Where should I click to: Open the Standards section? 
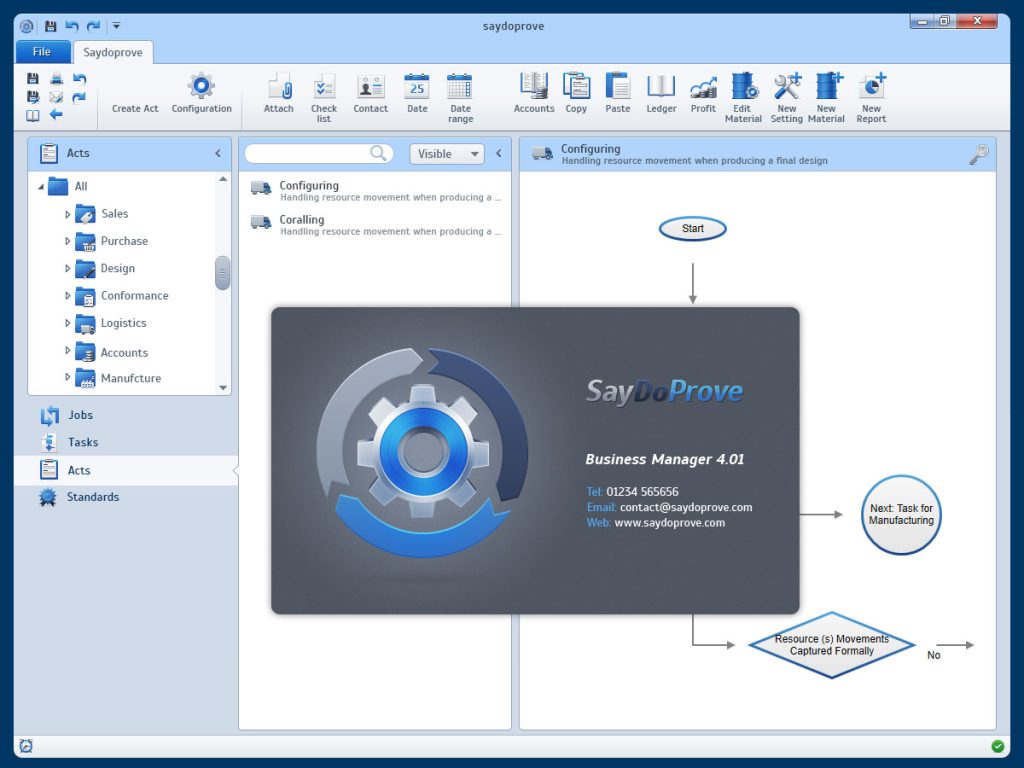[92, 497]
